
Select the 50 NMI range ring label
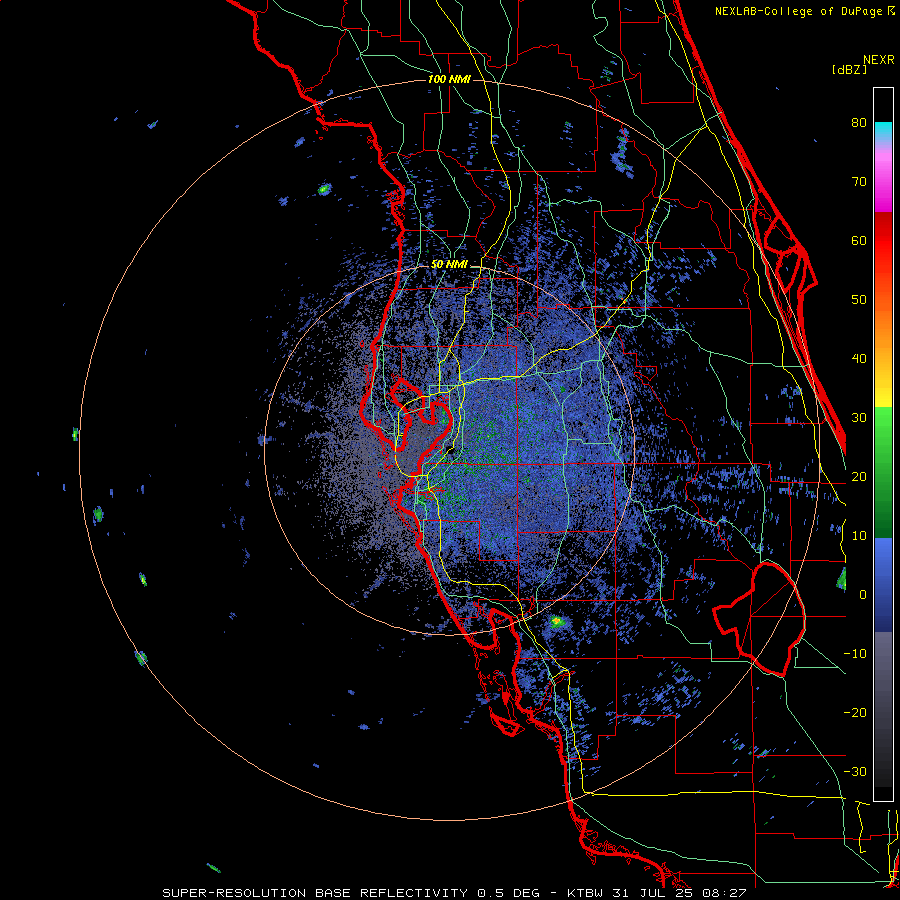point(449,265)
